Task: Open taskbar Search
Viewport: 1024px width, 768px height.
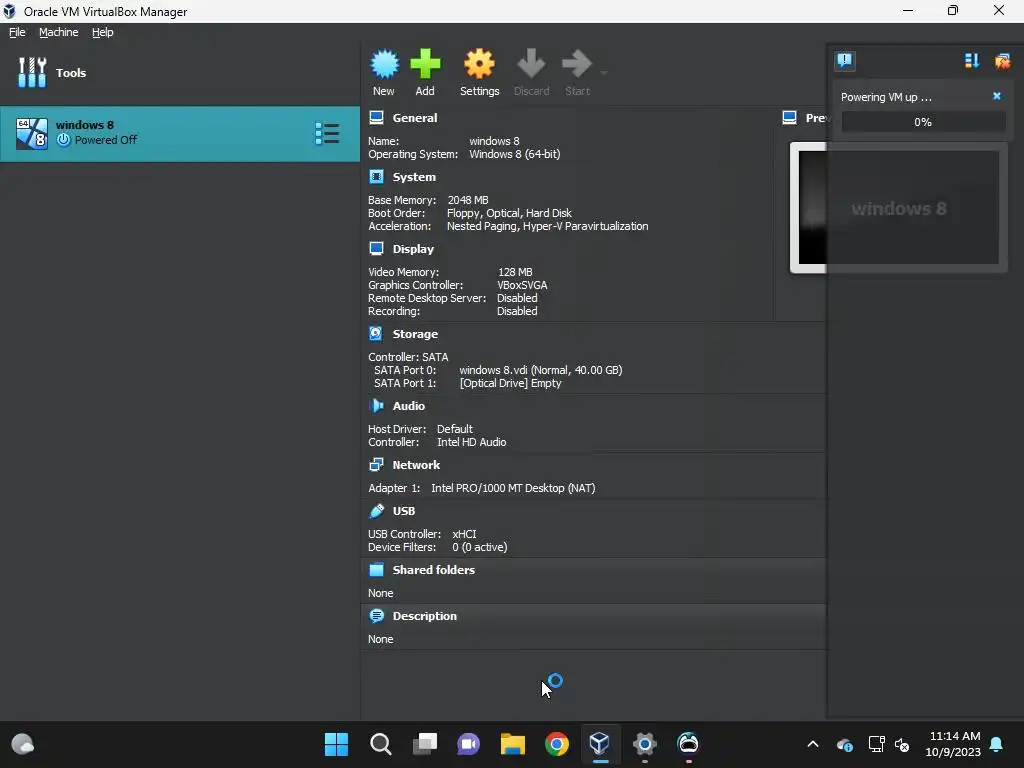Action: pos(381,744)
